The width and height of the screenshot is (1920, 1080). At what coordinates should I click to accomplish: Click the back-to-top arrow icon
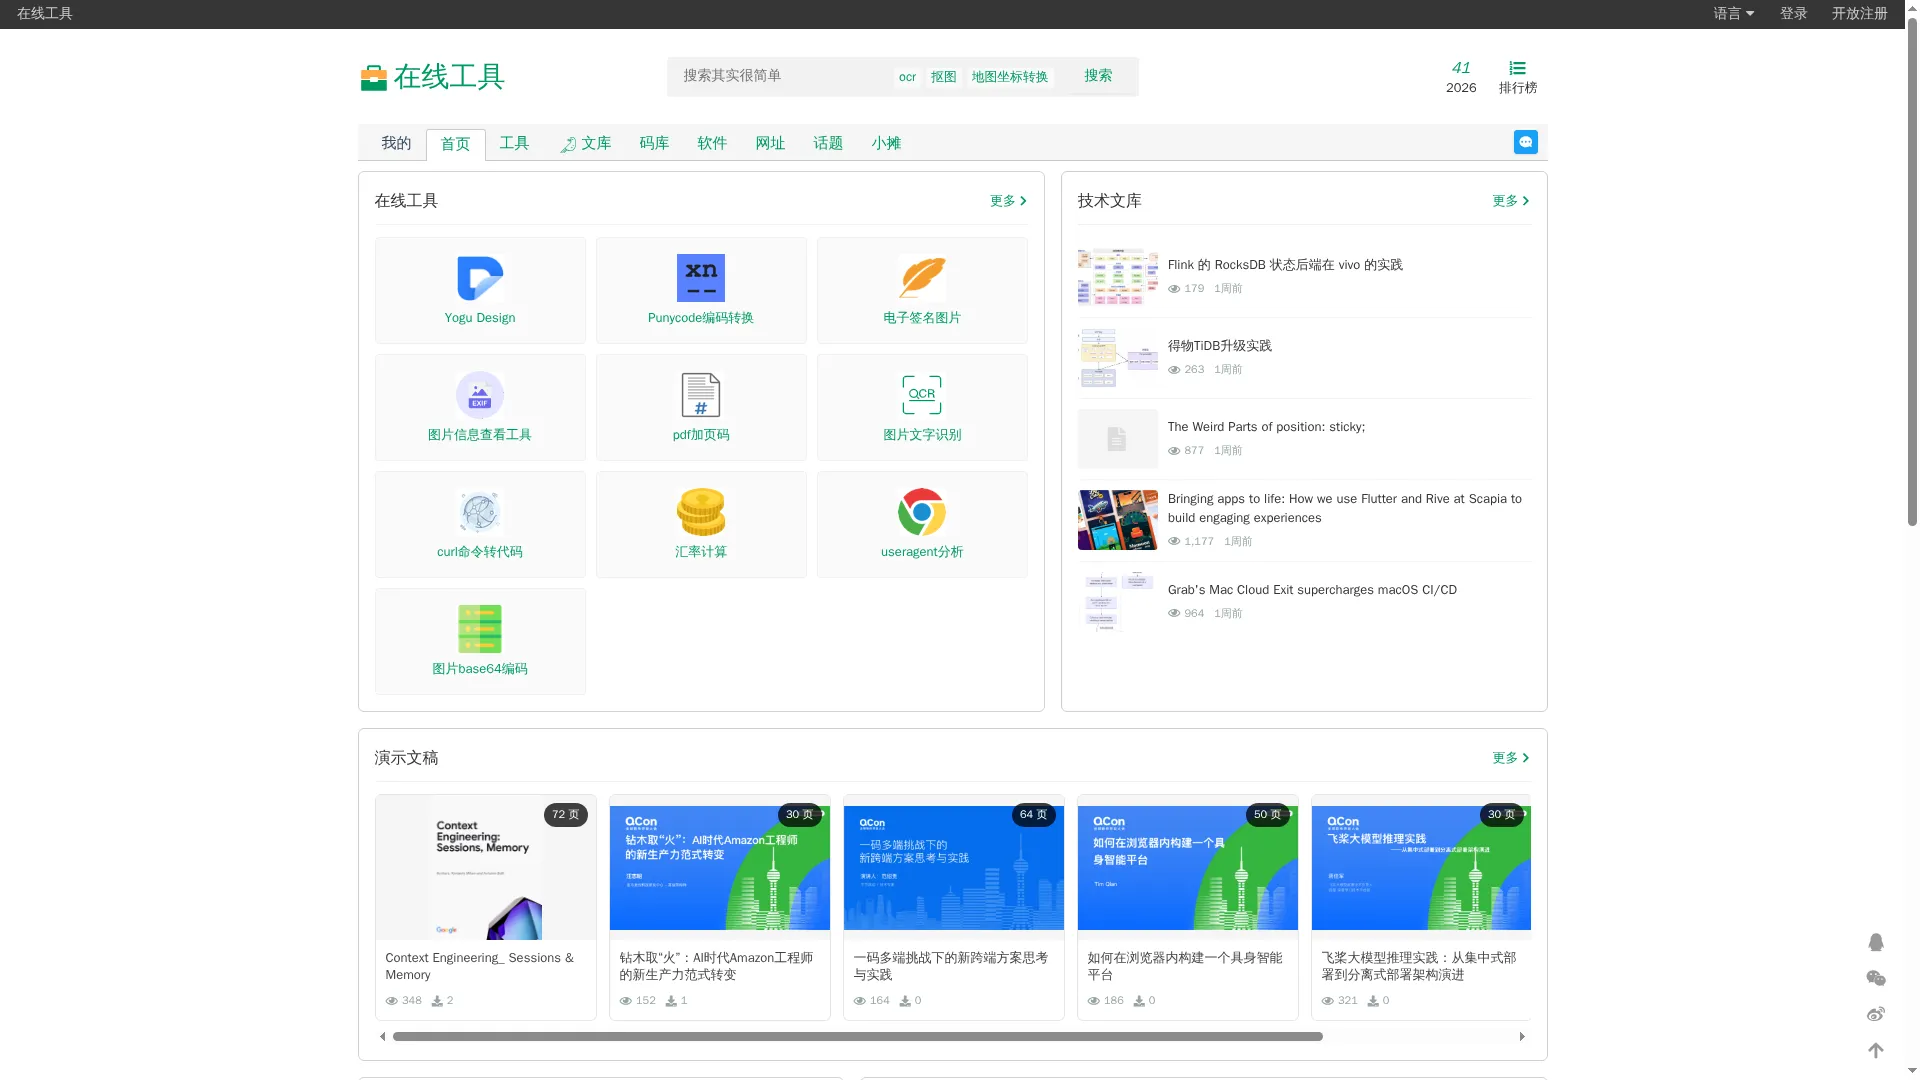tap(1876, 1050)
